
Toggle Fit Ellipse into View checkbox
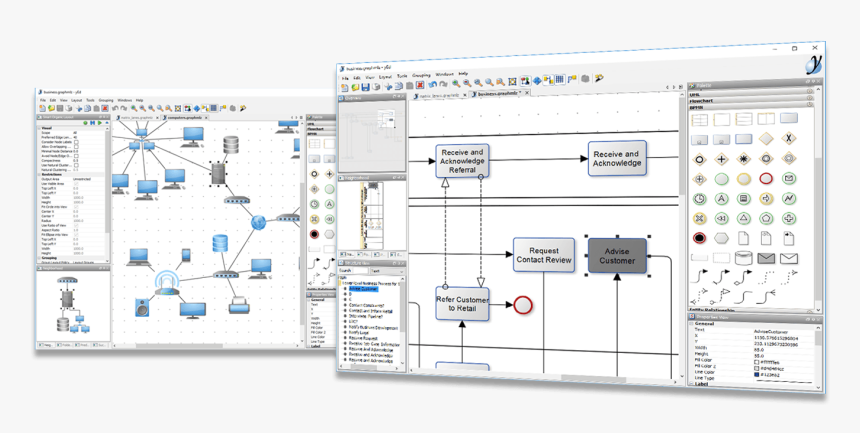pos(76,234)
